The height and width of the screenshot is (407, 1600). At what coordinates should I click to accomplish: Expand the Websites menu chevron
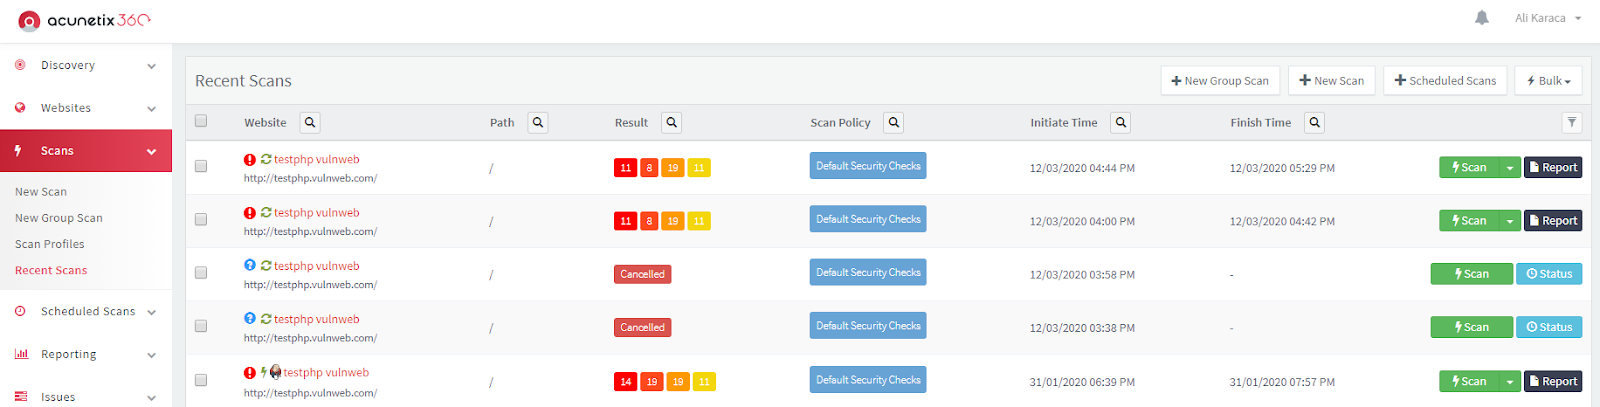click(x=152, y=109)
